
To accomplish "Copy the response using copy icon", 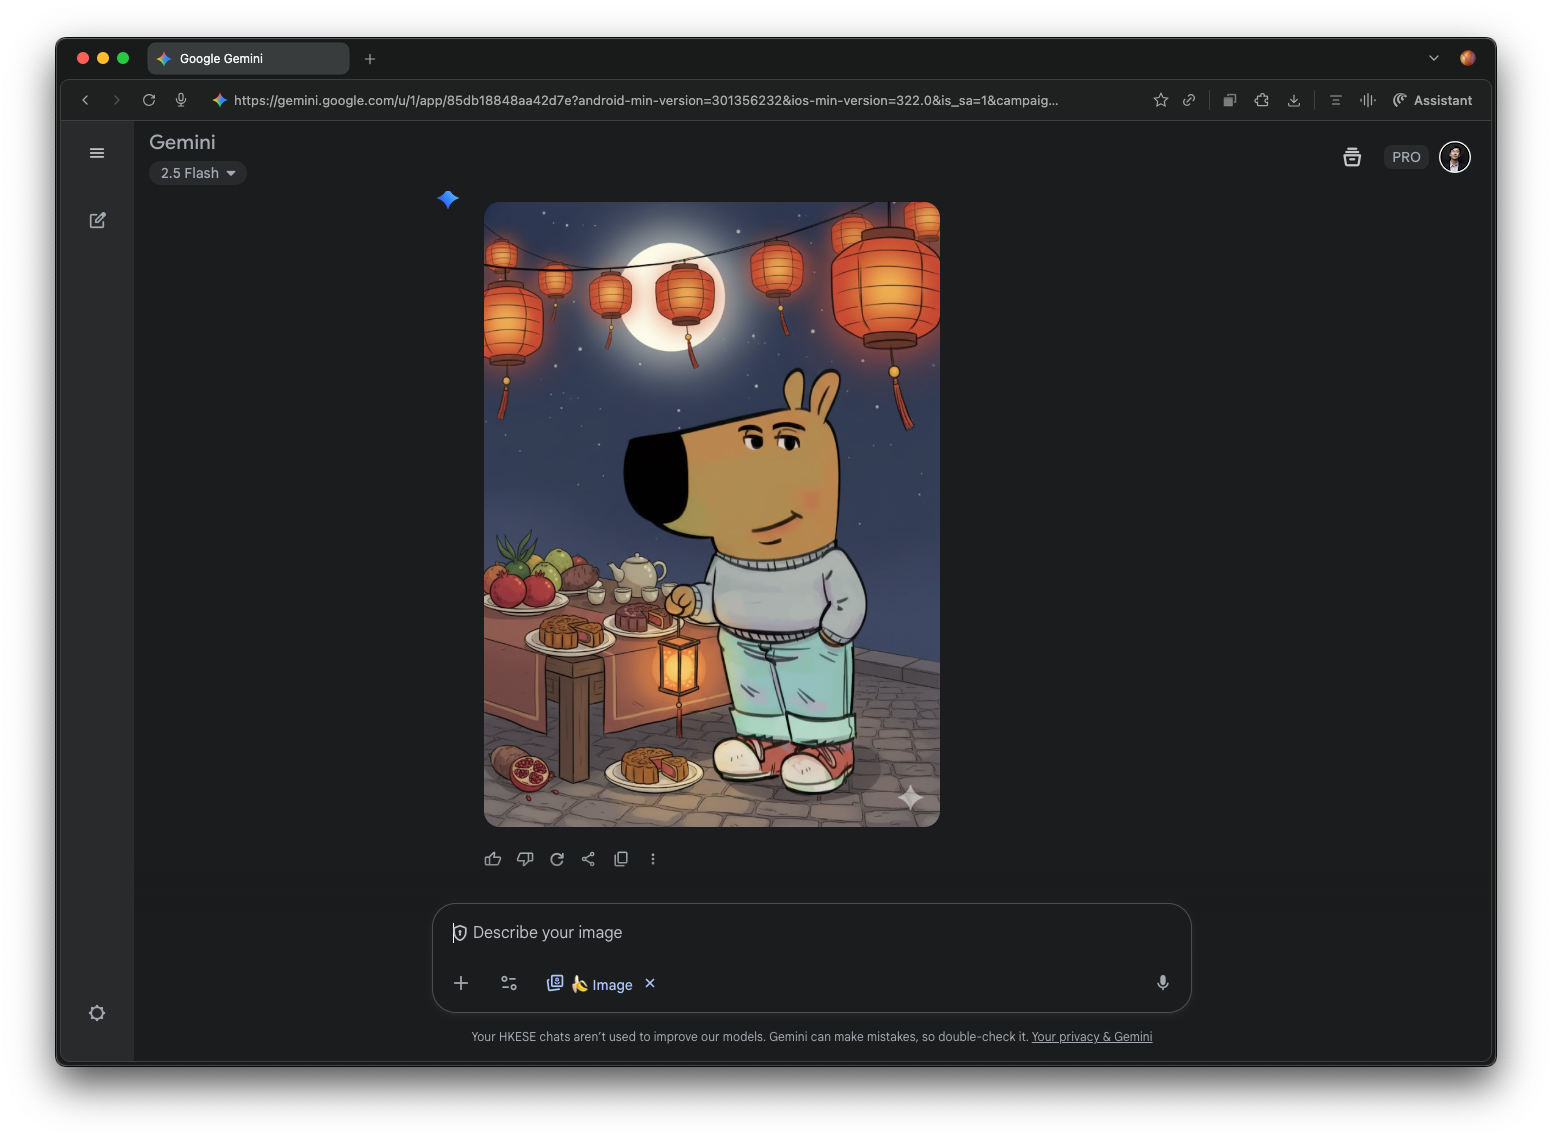I will pyautogui.click(x=621, y=859).
